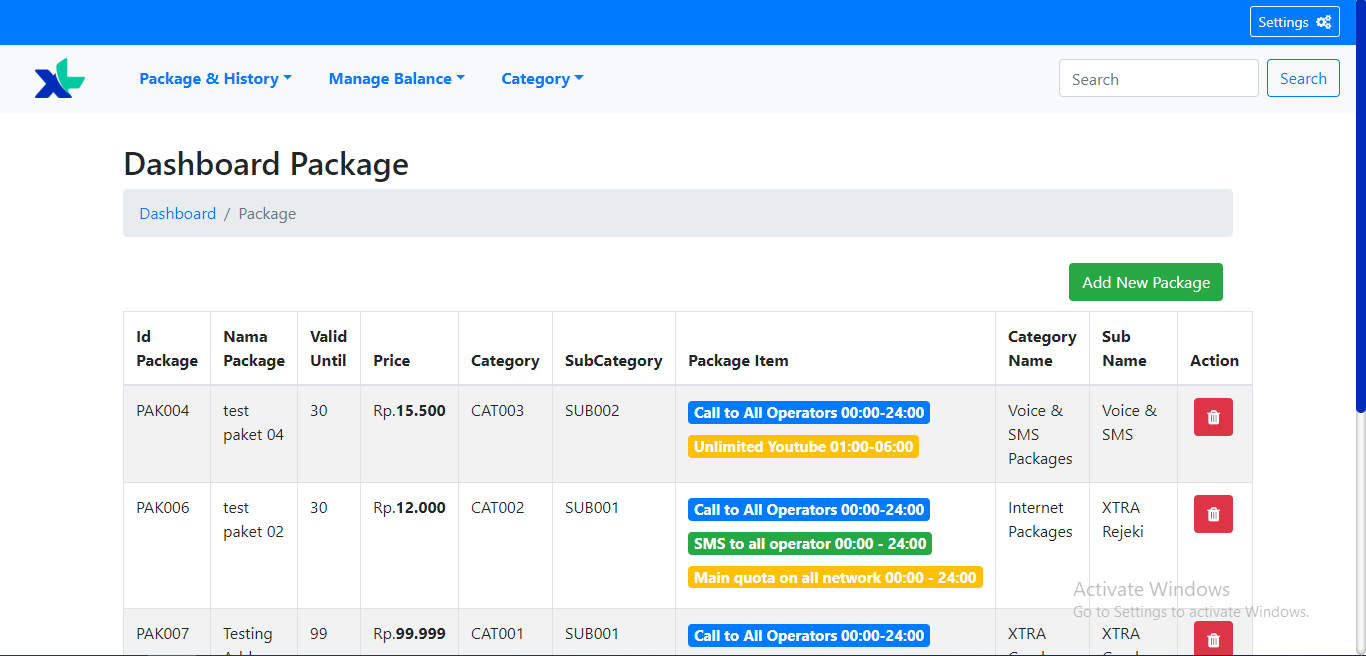This screenshot has width=1366, height=656.
Task: Click the page scrollbar thumb
Action: pos(1360,205)
